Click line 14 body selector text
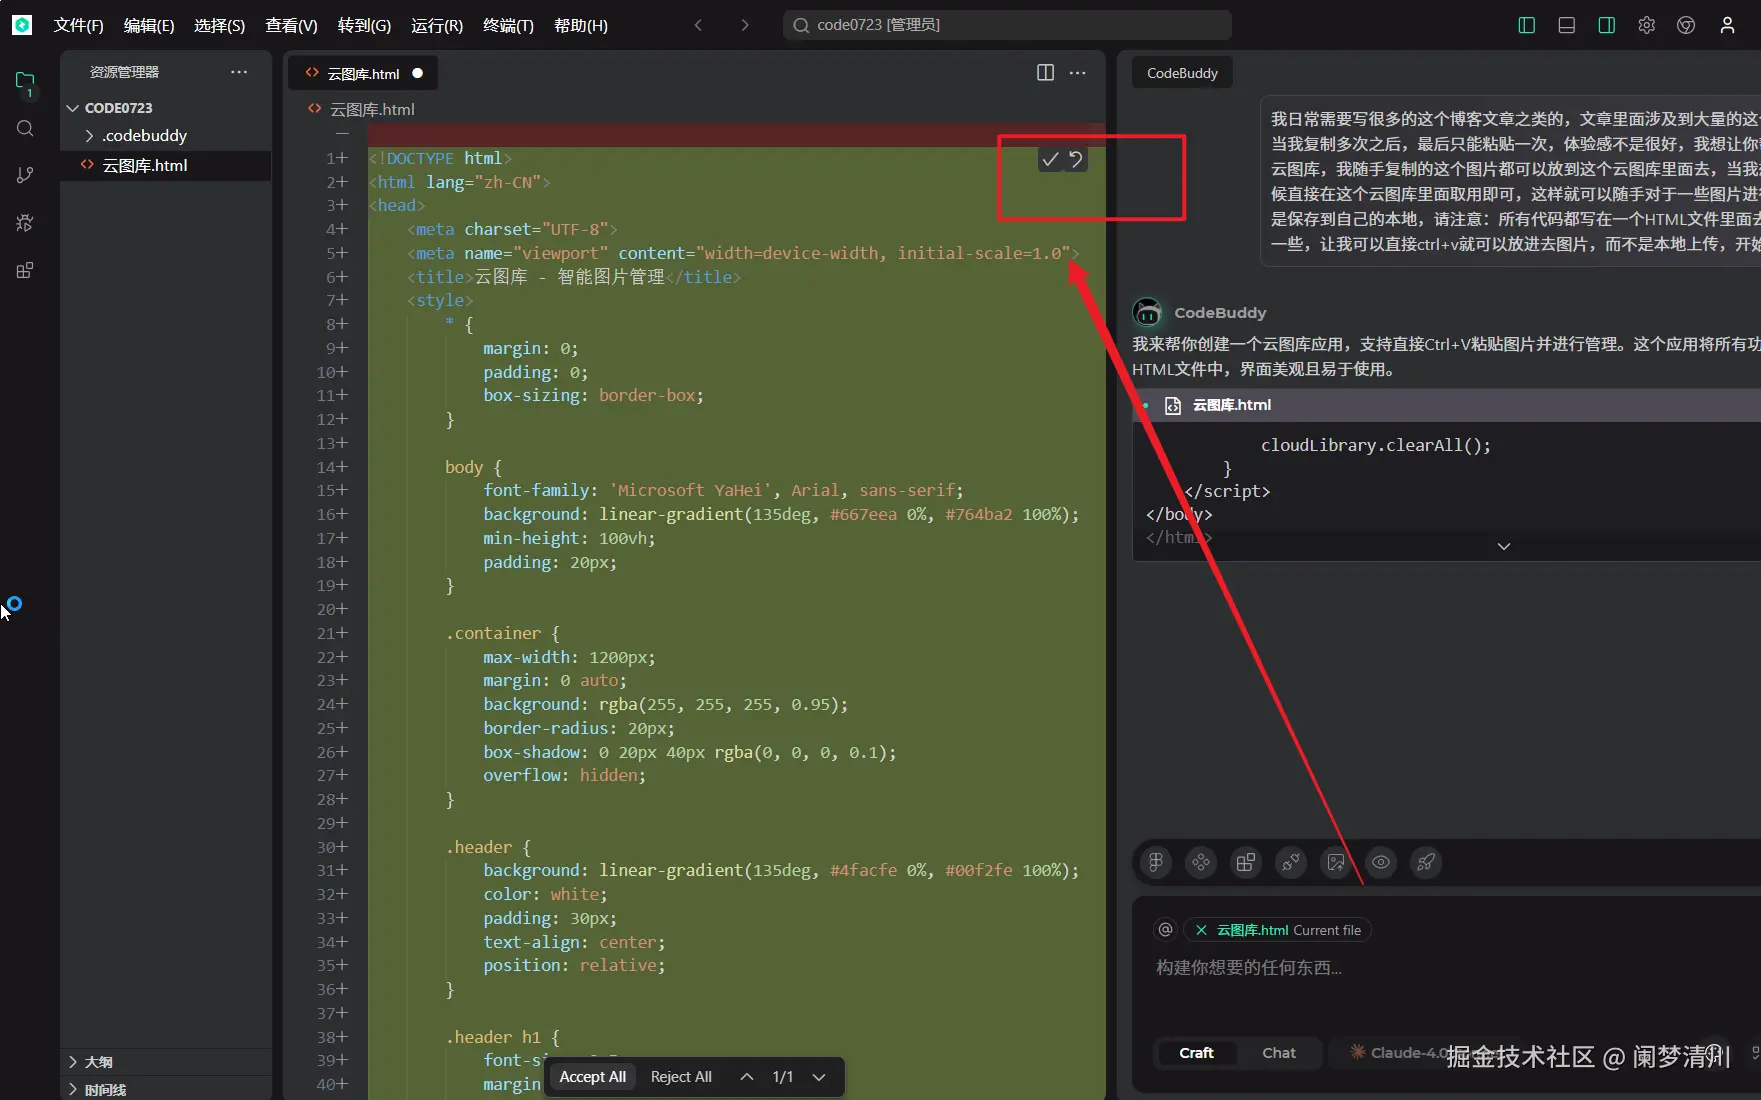Screen dimensions: 1761x1100 (x=464, y=467)
